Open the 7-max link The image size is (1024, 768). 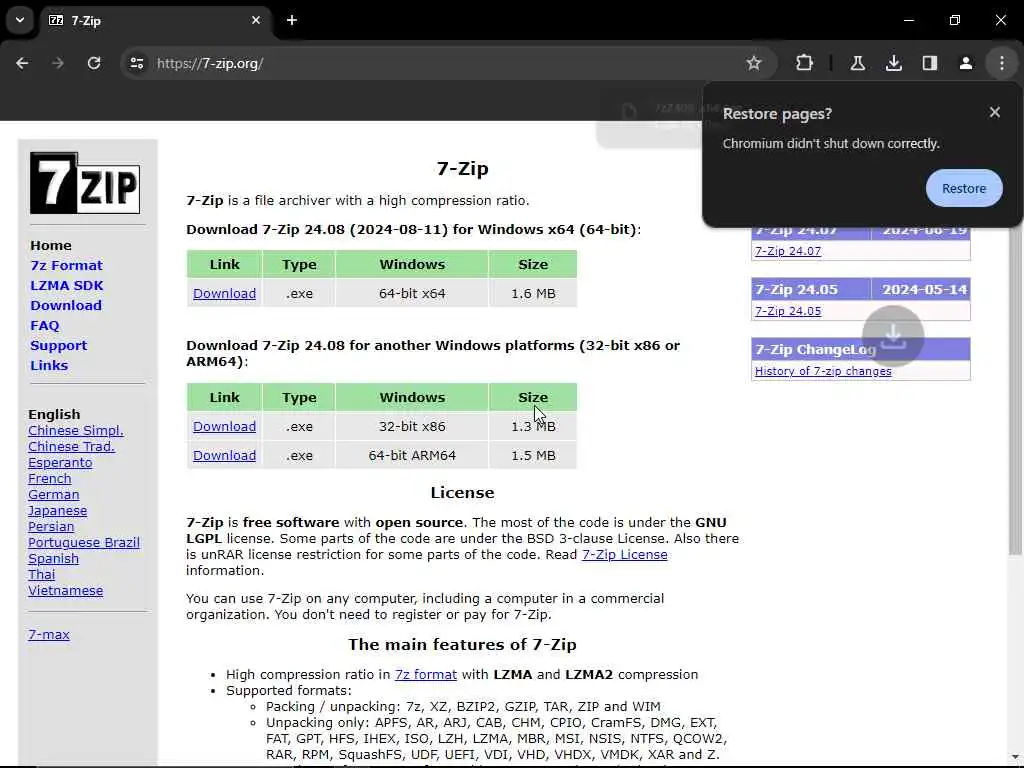(x=49, y=635)
